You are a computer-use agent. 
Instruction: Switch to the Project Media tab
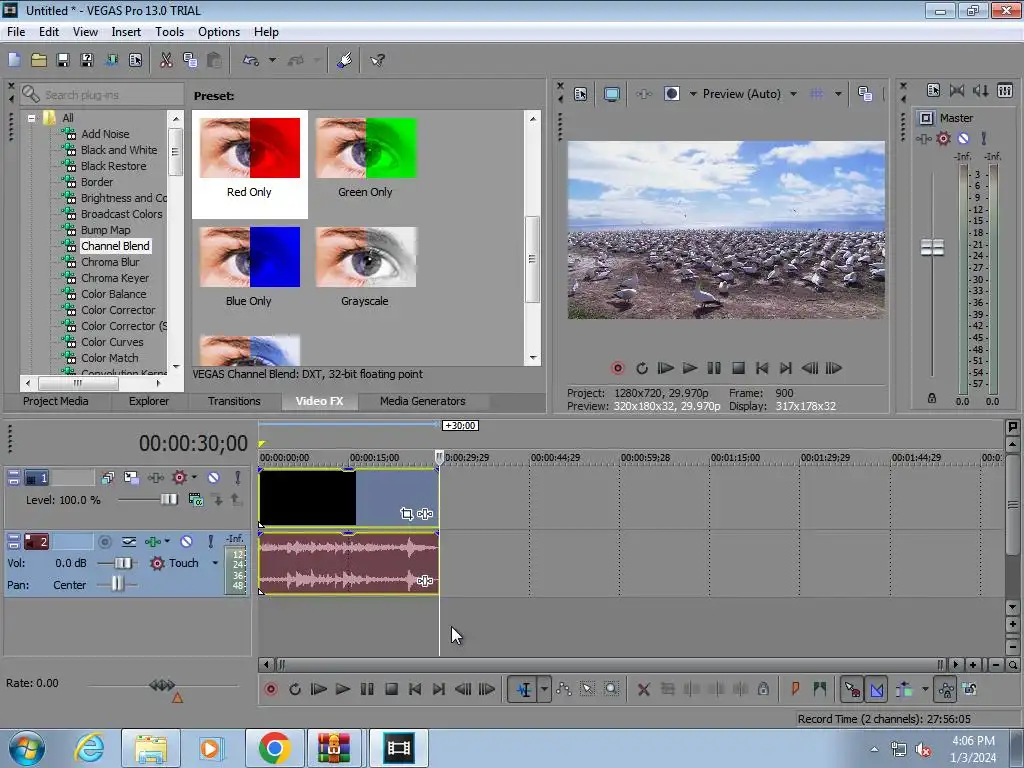click(56, 401)
